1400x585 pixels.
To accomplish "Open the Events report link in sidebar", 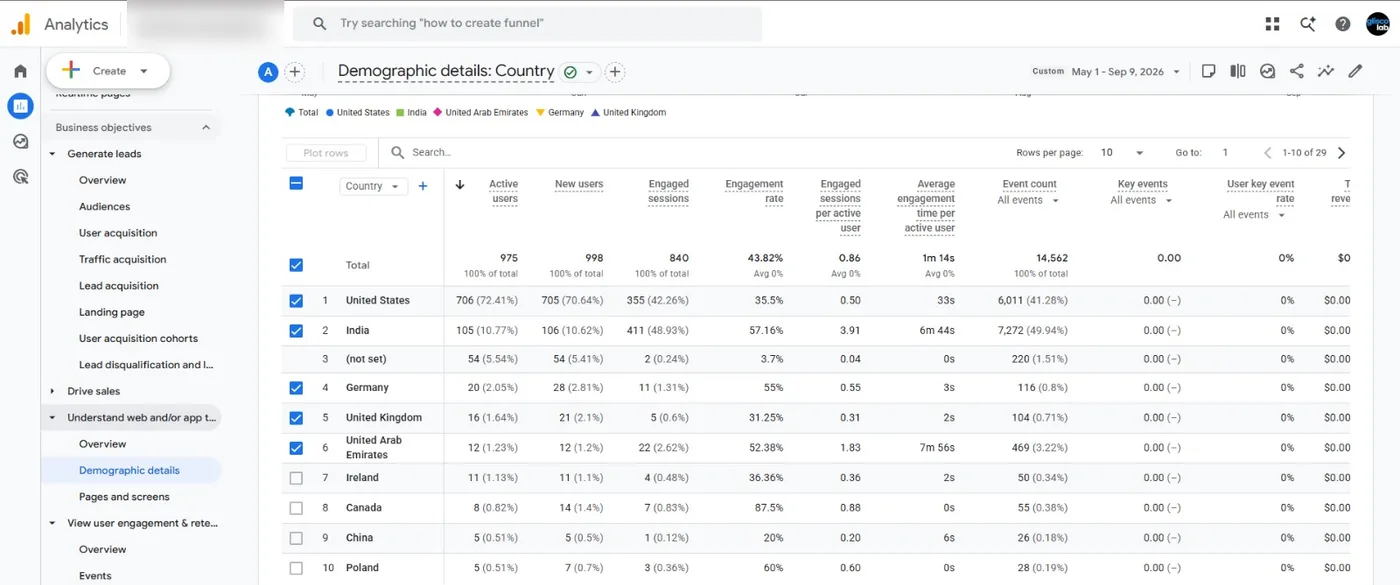I will 95,576.
